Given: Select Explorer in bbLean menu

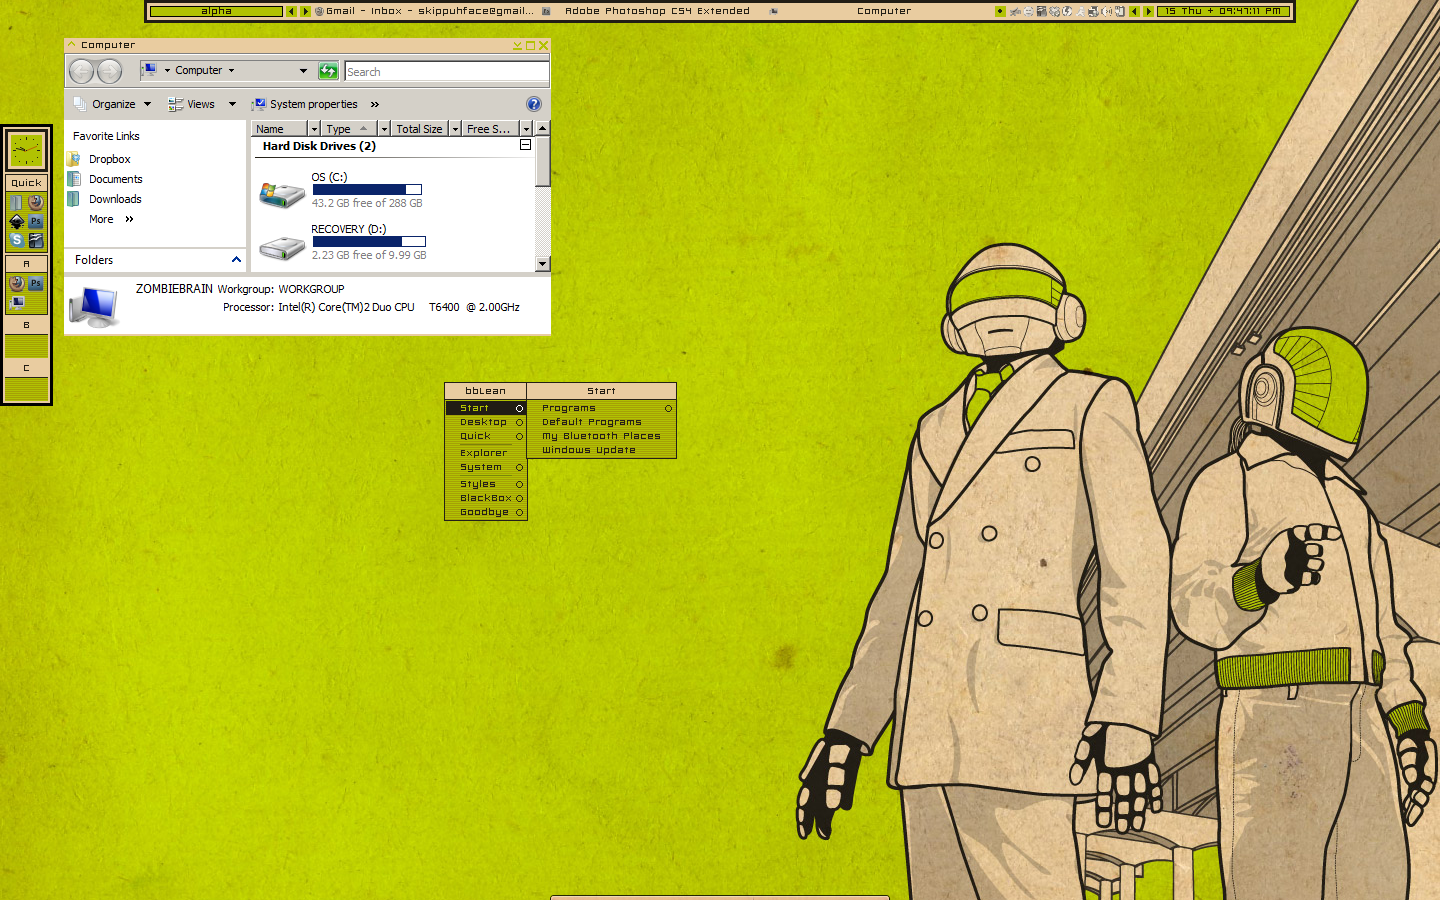Looking at the screenshot, I should [486, 453].
